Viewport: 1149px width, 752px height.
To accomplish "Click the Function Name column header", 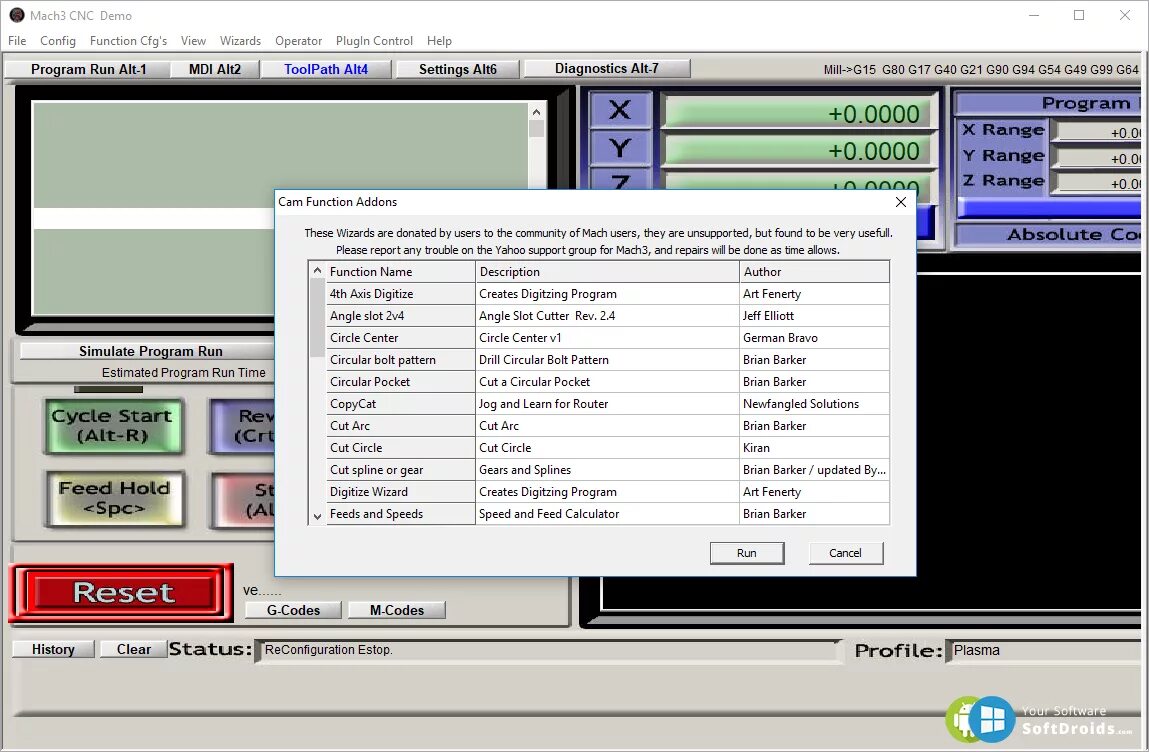I will tap(401, 272).
